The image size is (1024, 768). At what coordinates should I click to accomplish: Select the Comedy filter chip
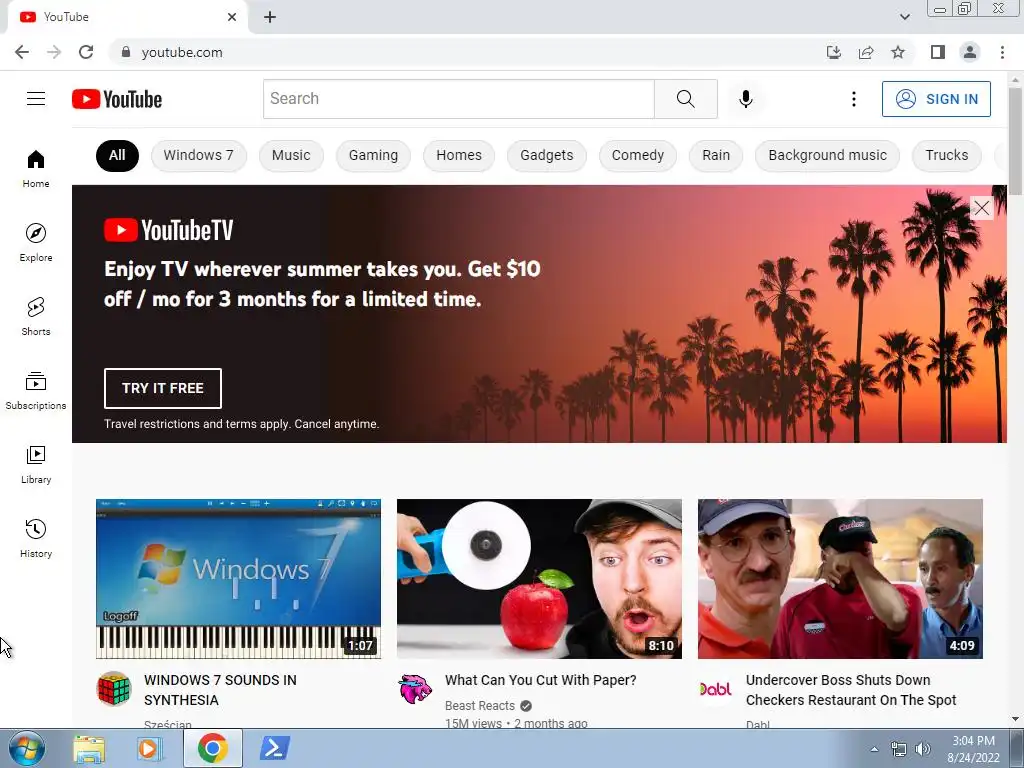click(x=638, y=155)
